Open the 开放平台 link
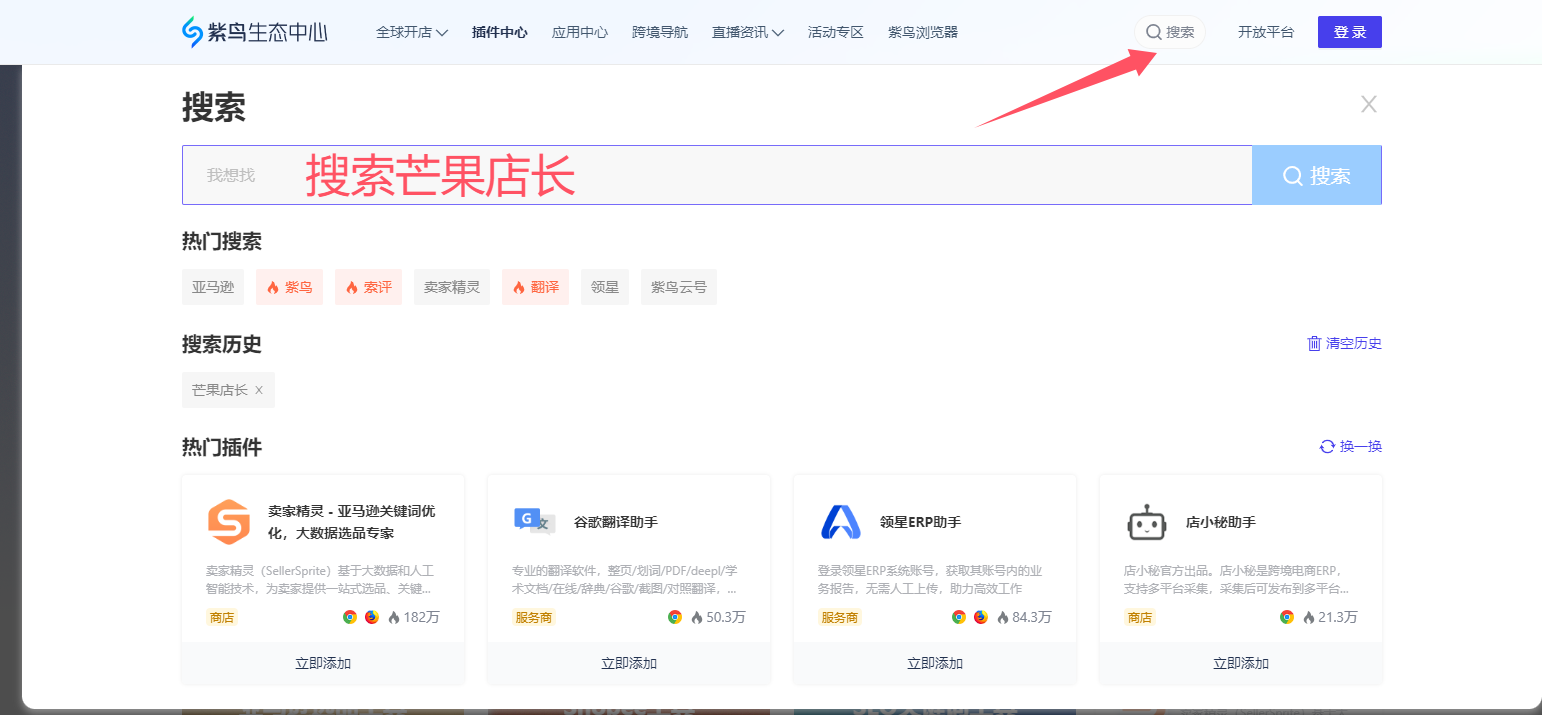Screen dimensions: 1542x715 1266,32
